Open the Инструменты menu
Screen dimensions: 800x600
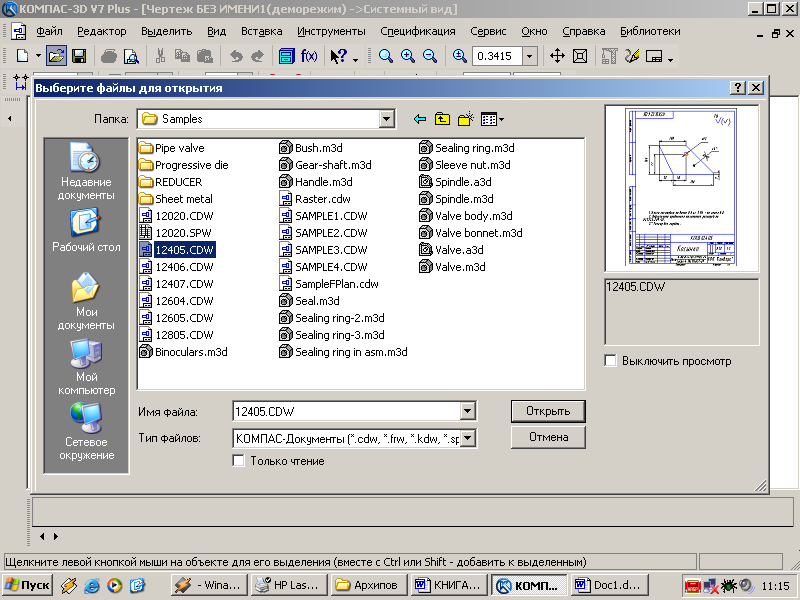click(x=332, y=31)
